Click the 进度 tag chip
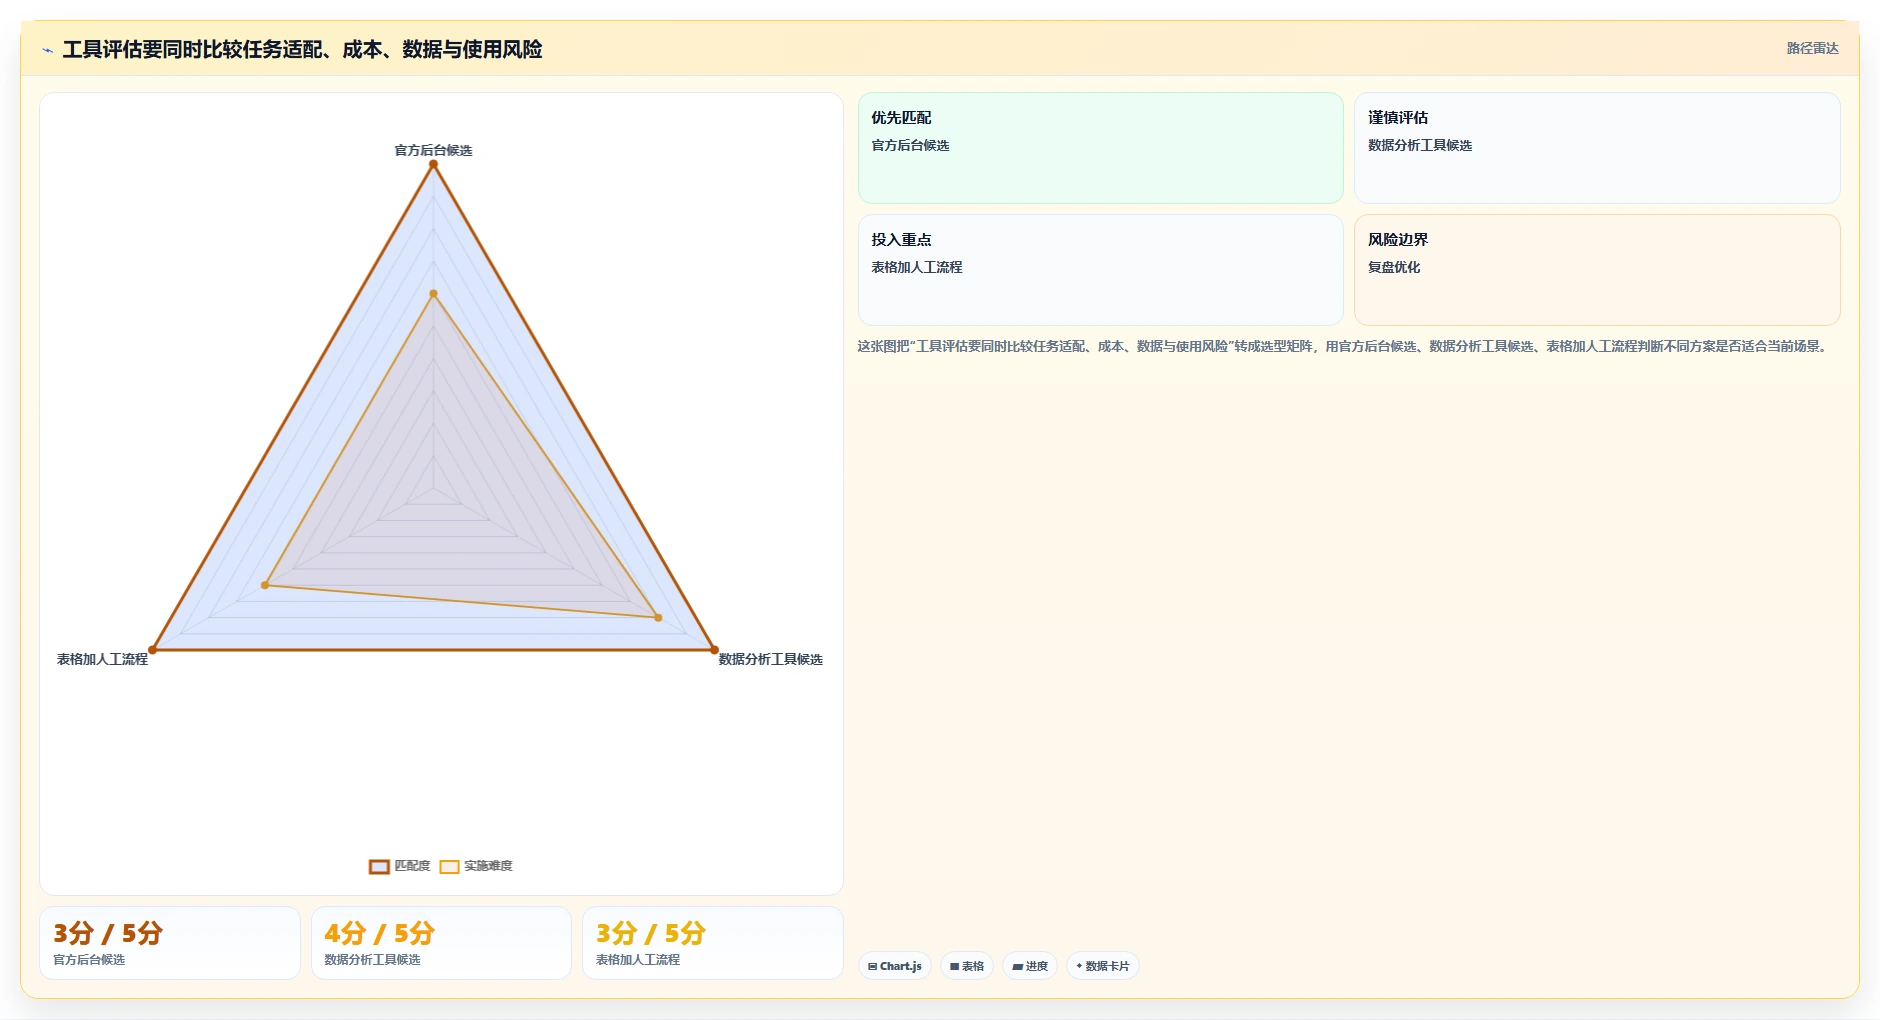 [x=1030, y=966]
